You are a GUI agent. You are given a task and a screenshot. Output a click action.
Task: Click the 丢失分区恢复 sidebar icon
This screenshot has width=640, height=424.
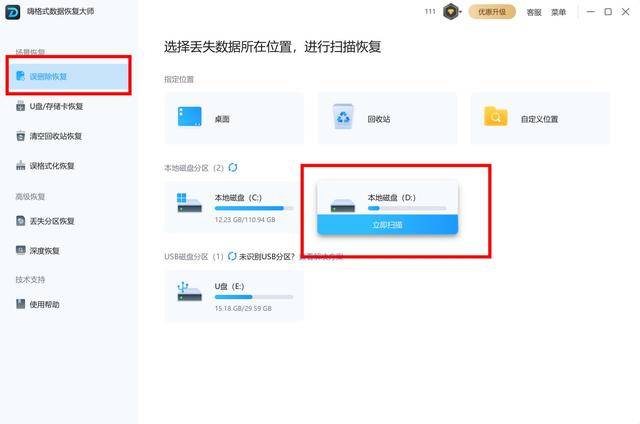pyautogui.click(x=21, y=221)
